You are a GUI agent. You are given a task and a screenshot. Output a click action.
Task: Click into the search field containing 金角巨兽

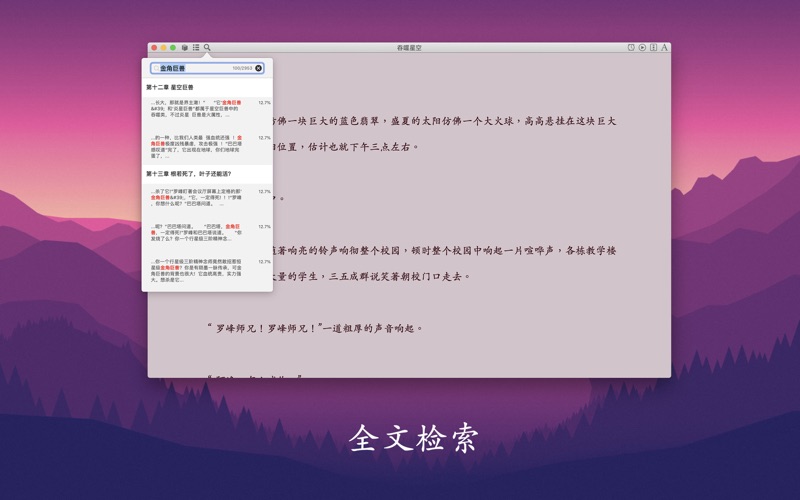coord(207,68)
